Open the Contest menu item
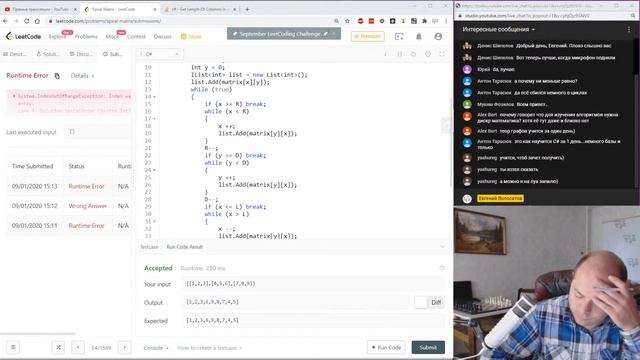The width and height of the screenshot is (640, 360). coord(136,36)
